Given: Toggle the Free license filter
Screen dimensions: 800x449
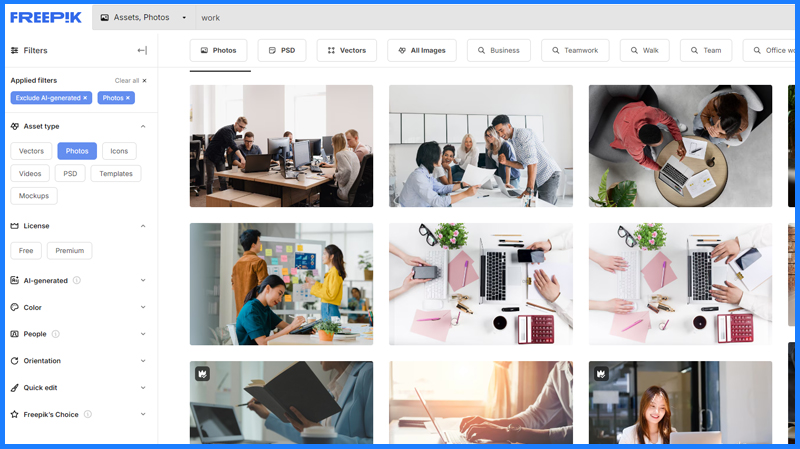Looking at the screenshot, I should [26, 251].
